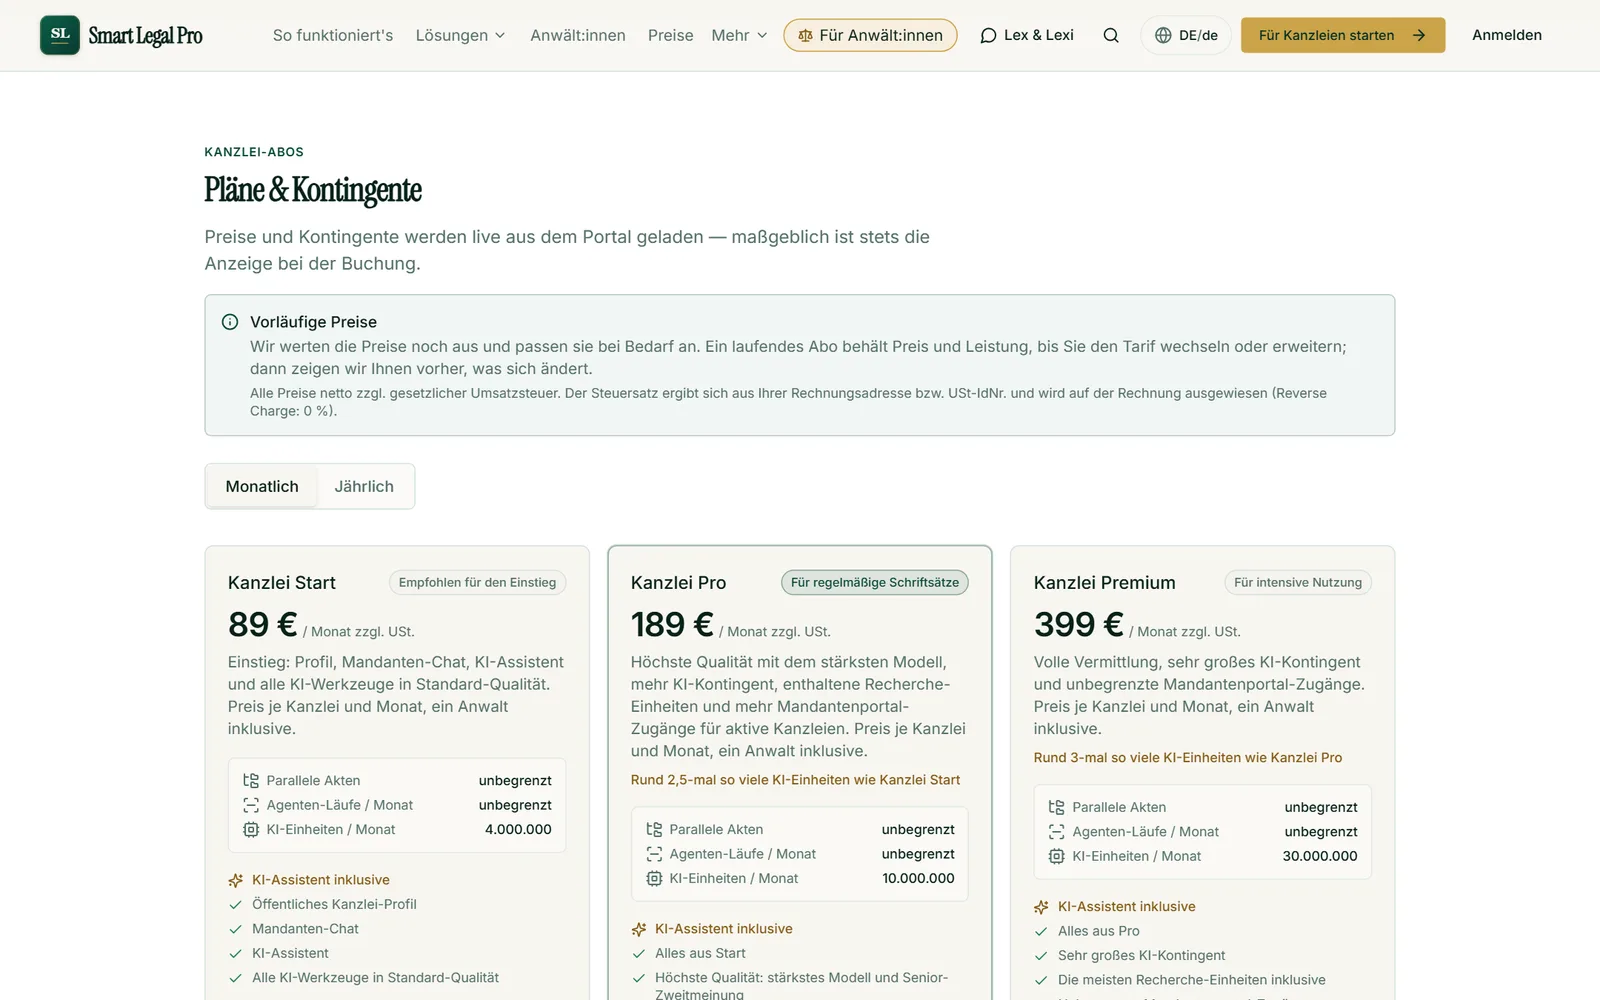Viewport: 1600px width, 1000px height.
Task: Switch billing to Monatlich
Action: coord(262,487)
